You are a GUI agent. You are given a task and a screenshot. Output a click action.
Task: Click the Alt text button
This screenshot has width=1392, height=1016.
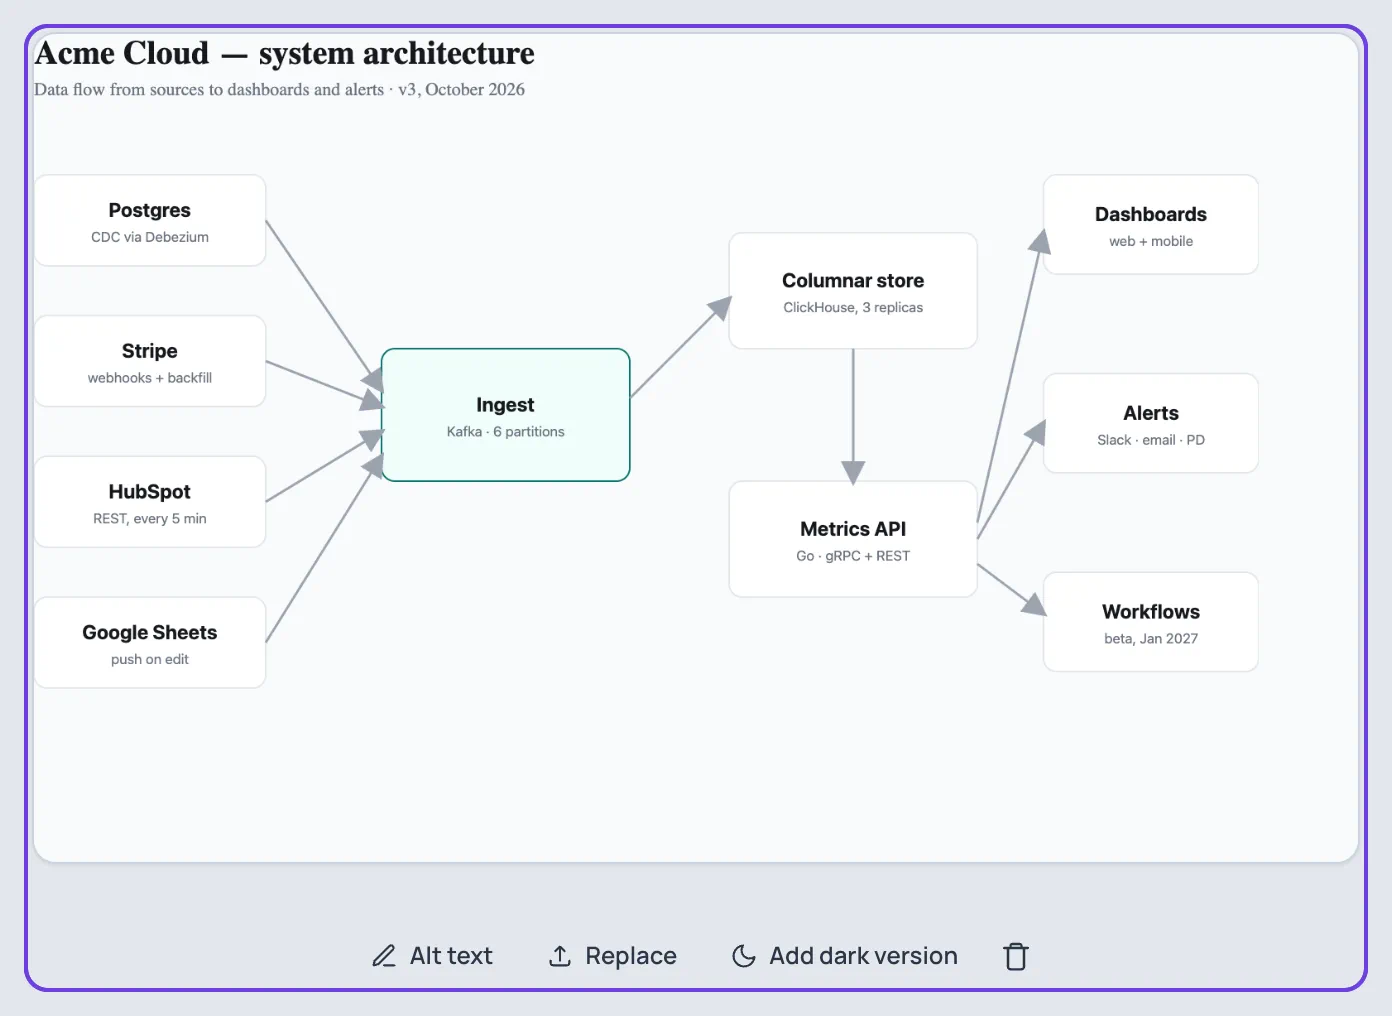[x=432, y=956]
